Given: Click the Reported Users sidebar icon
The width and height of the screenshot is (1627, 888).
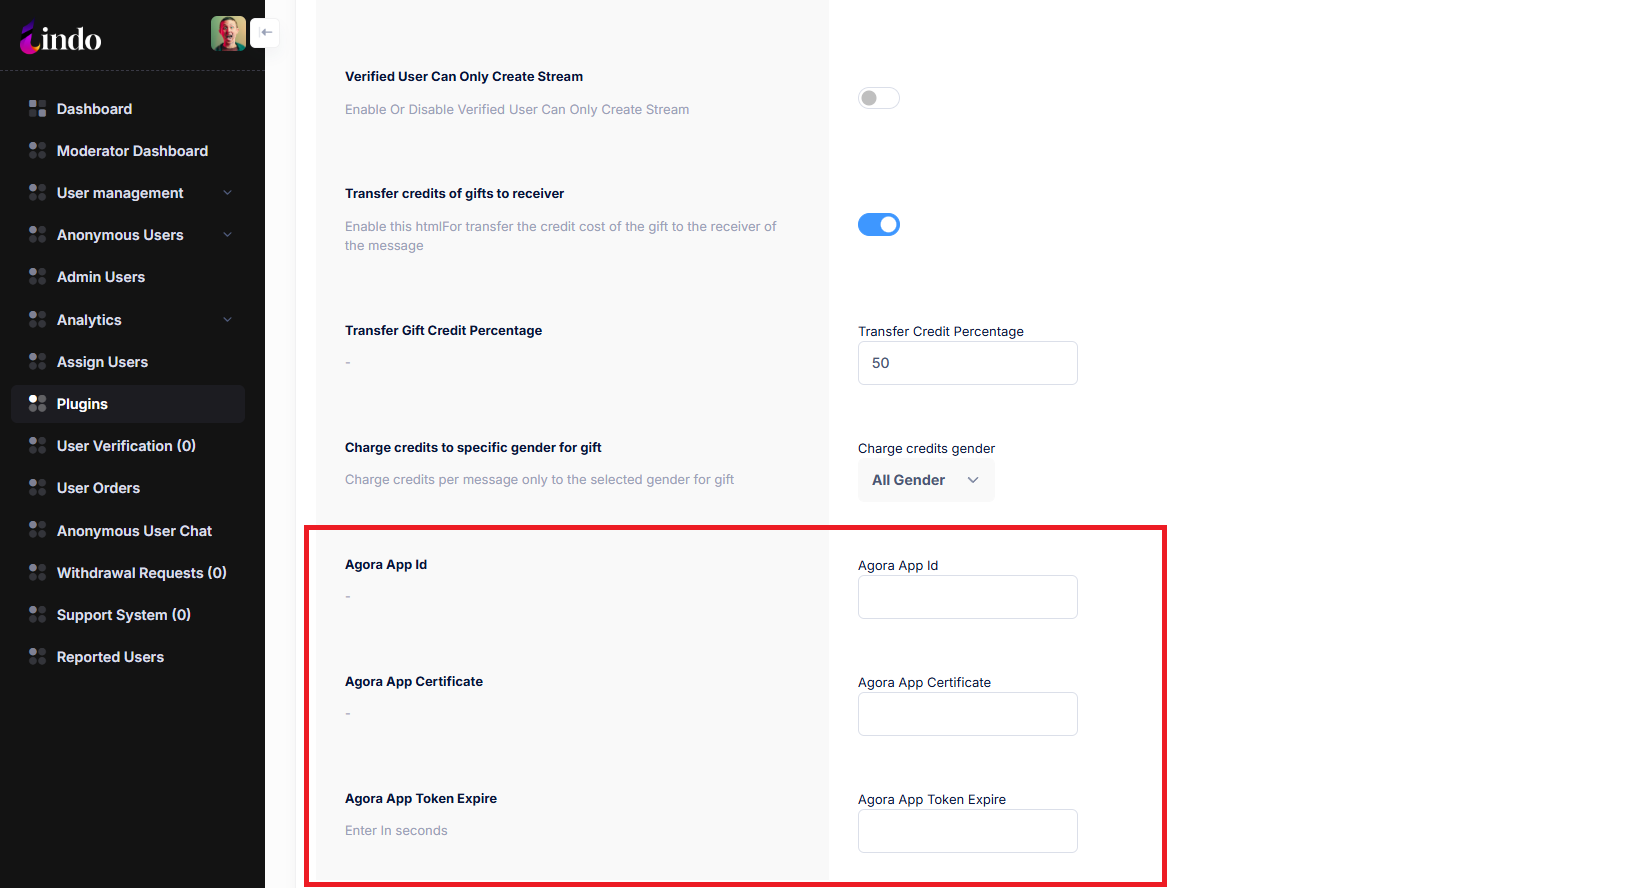Looking at the screenshot, I should (37, 657).
